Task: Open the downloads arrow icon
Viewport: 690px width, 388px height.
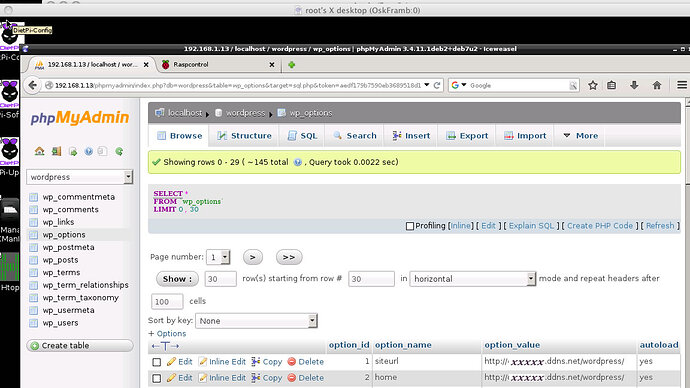Action: [x=634, y=85]
